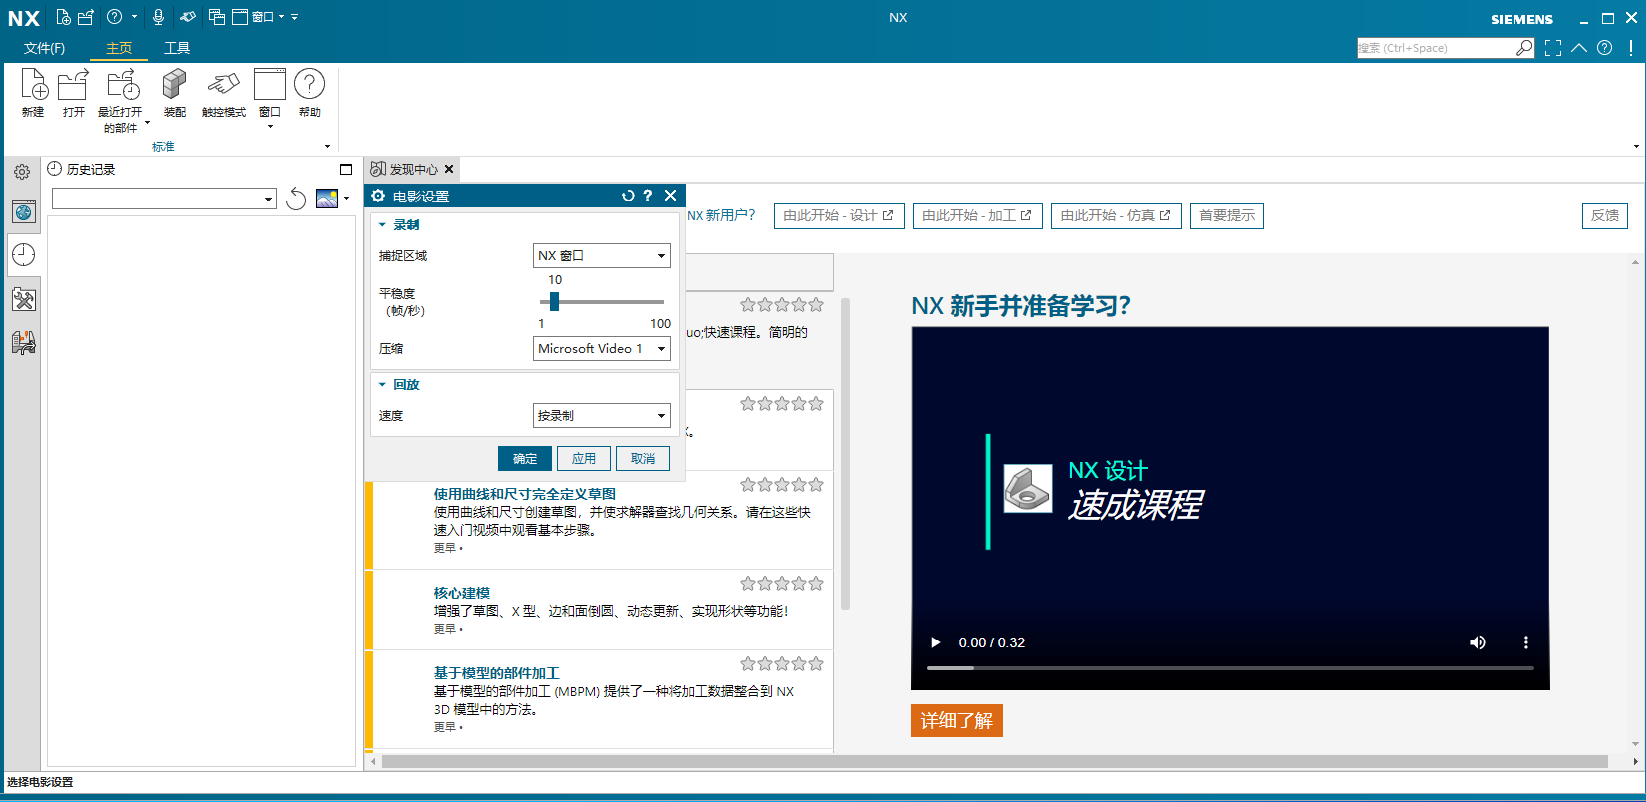Click the image view icon in History panel
Screen dimensions: 1646x802
click(327, 199)
